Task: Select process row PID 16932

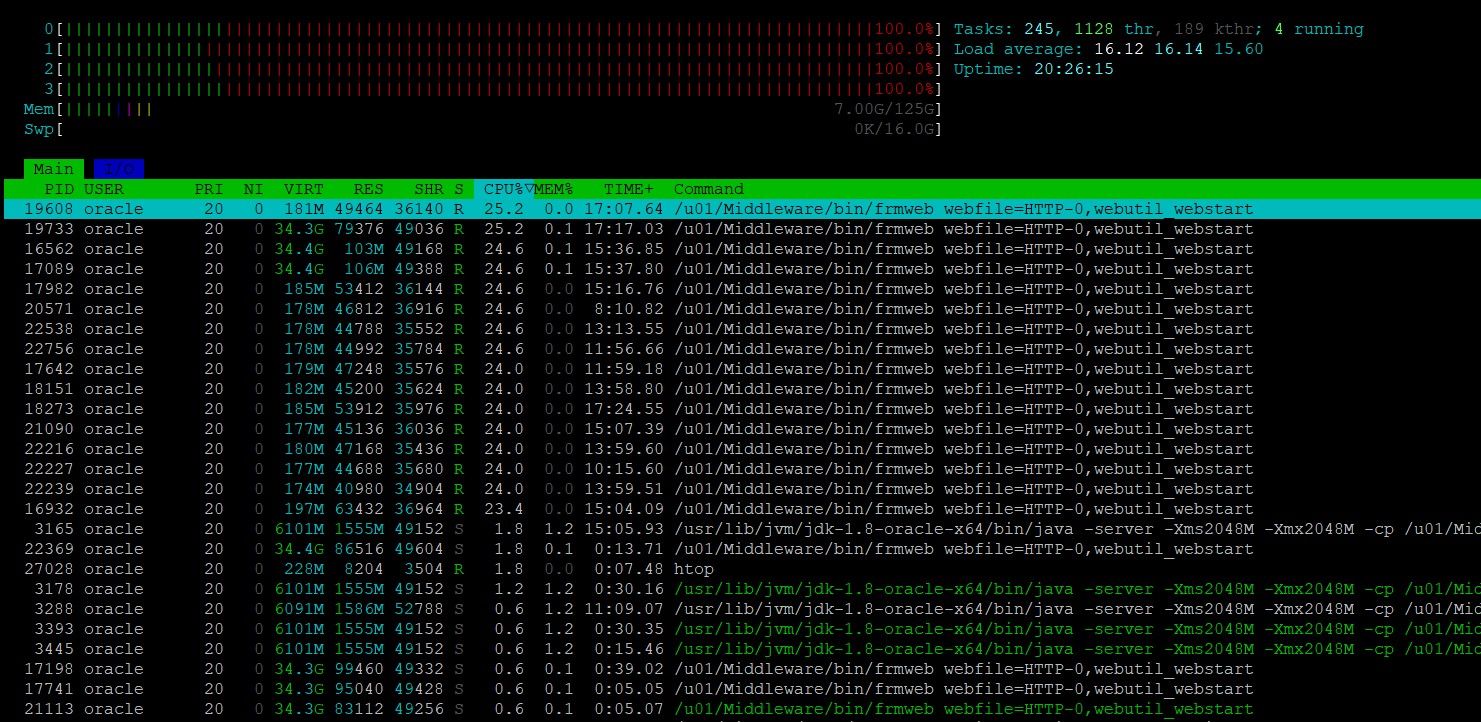Action: click(740, 509)
